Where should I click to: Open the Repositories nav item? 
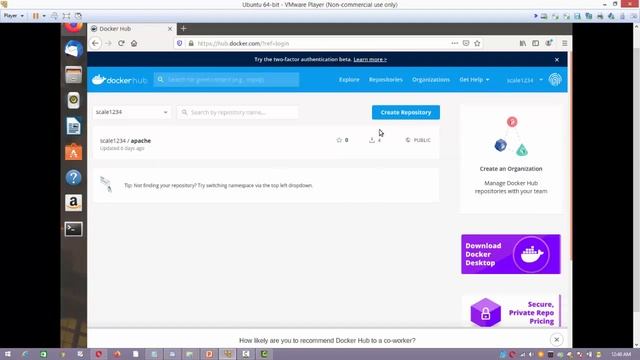point(386,80)
